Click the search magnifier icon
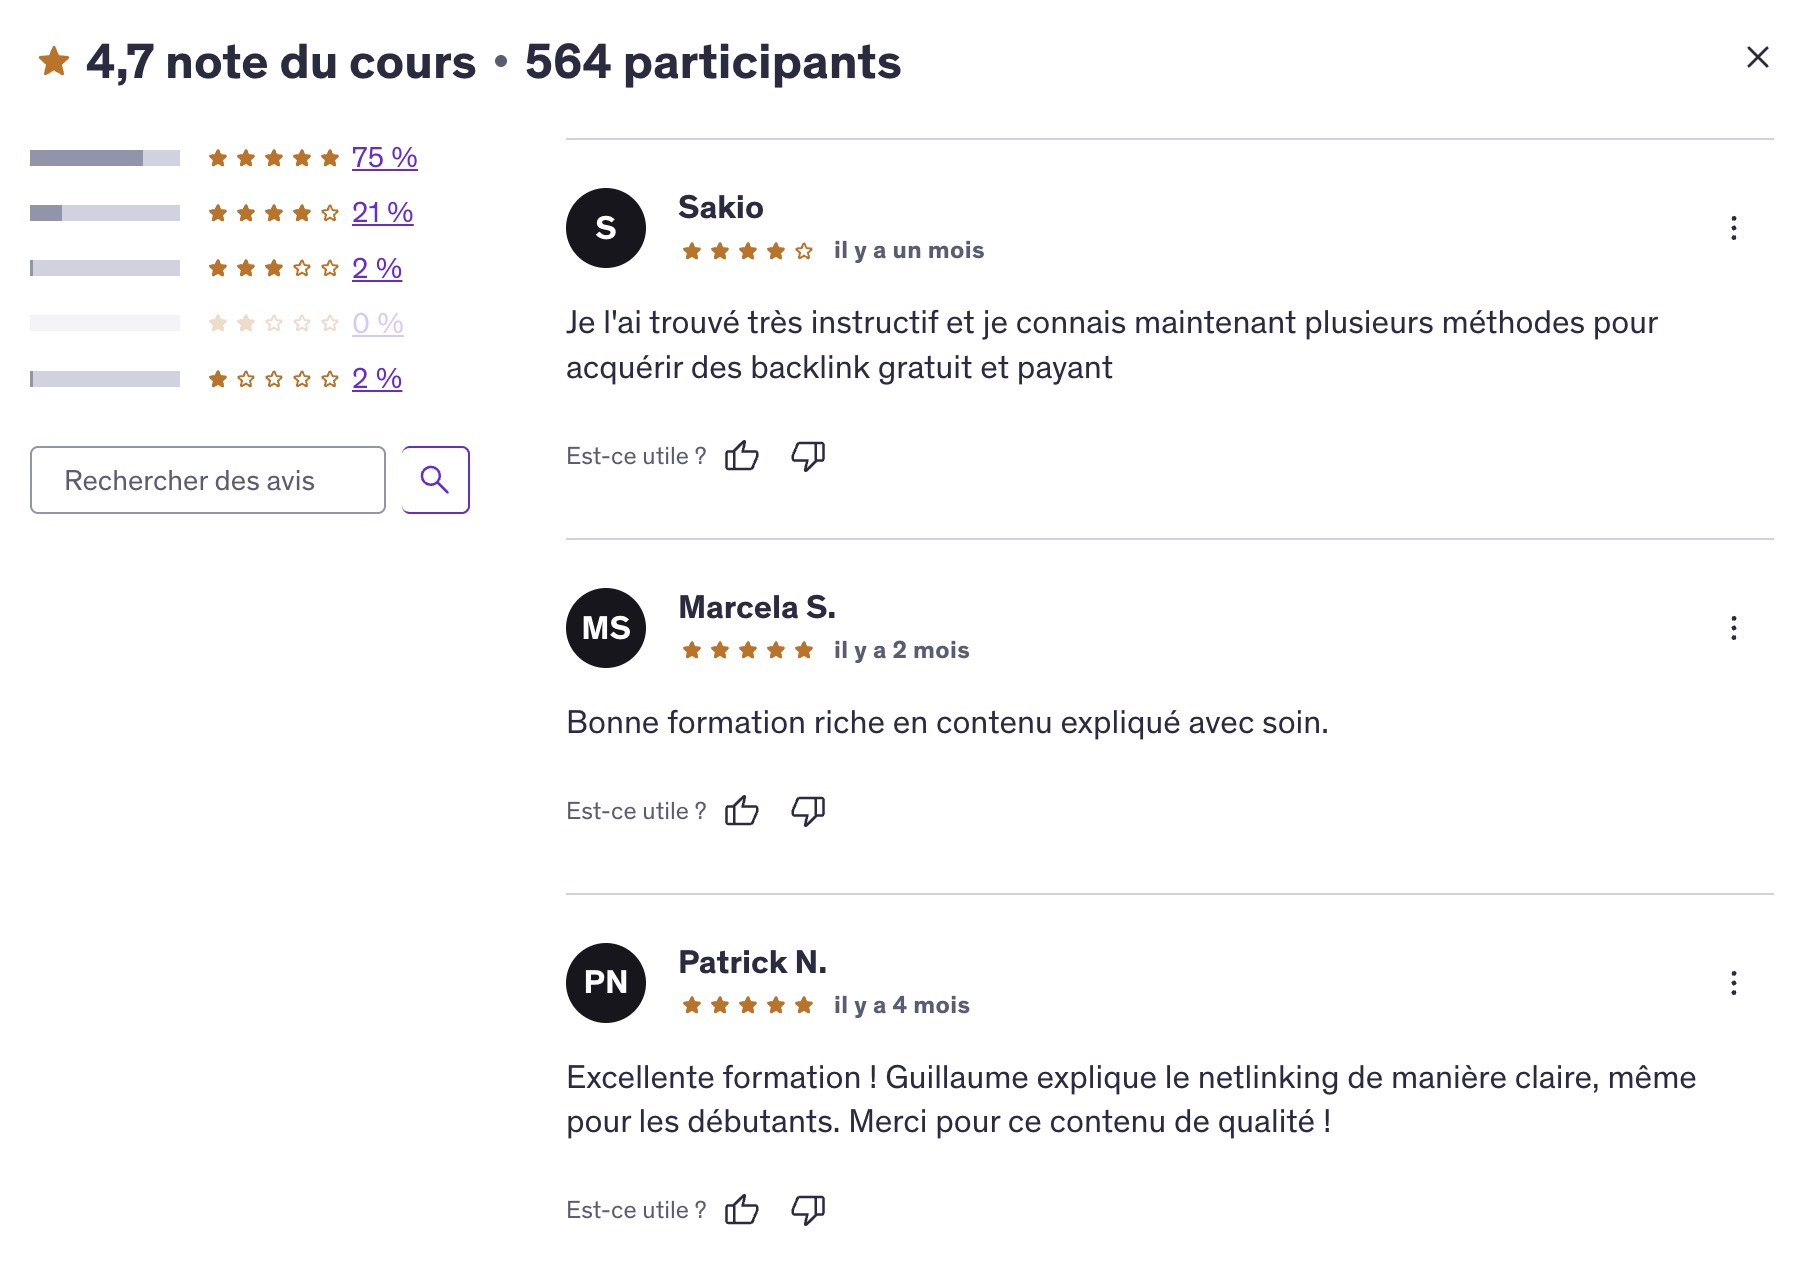 click(435, 480)
